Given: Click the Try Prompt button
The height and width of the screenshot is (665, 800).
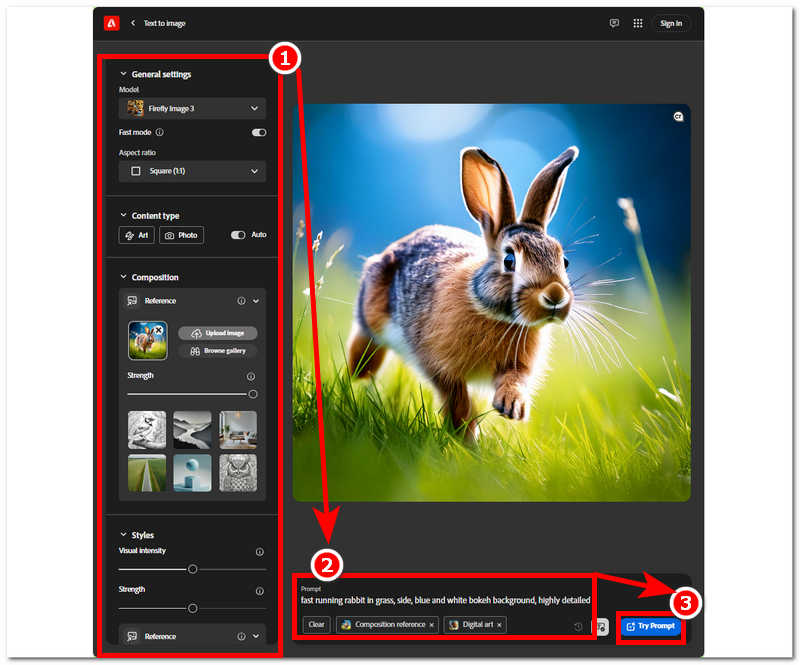Looking at the screenshot, I should click(x=650, y=626).
